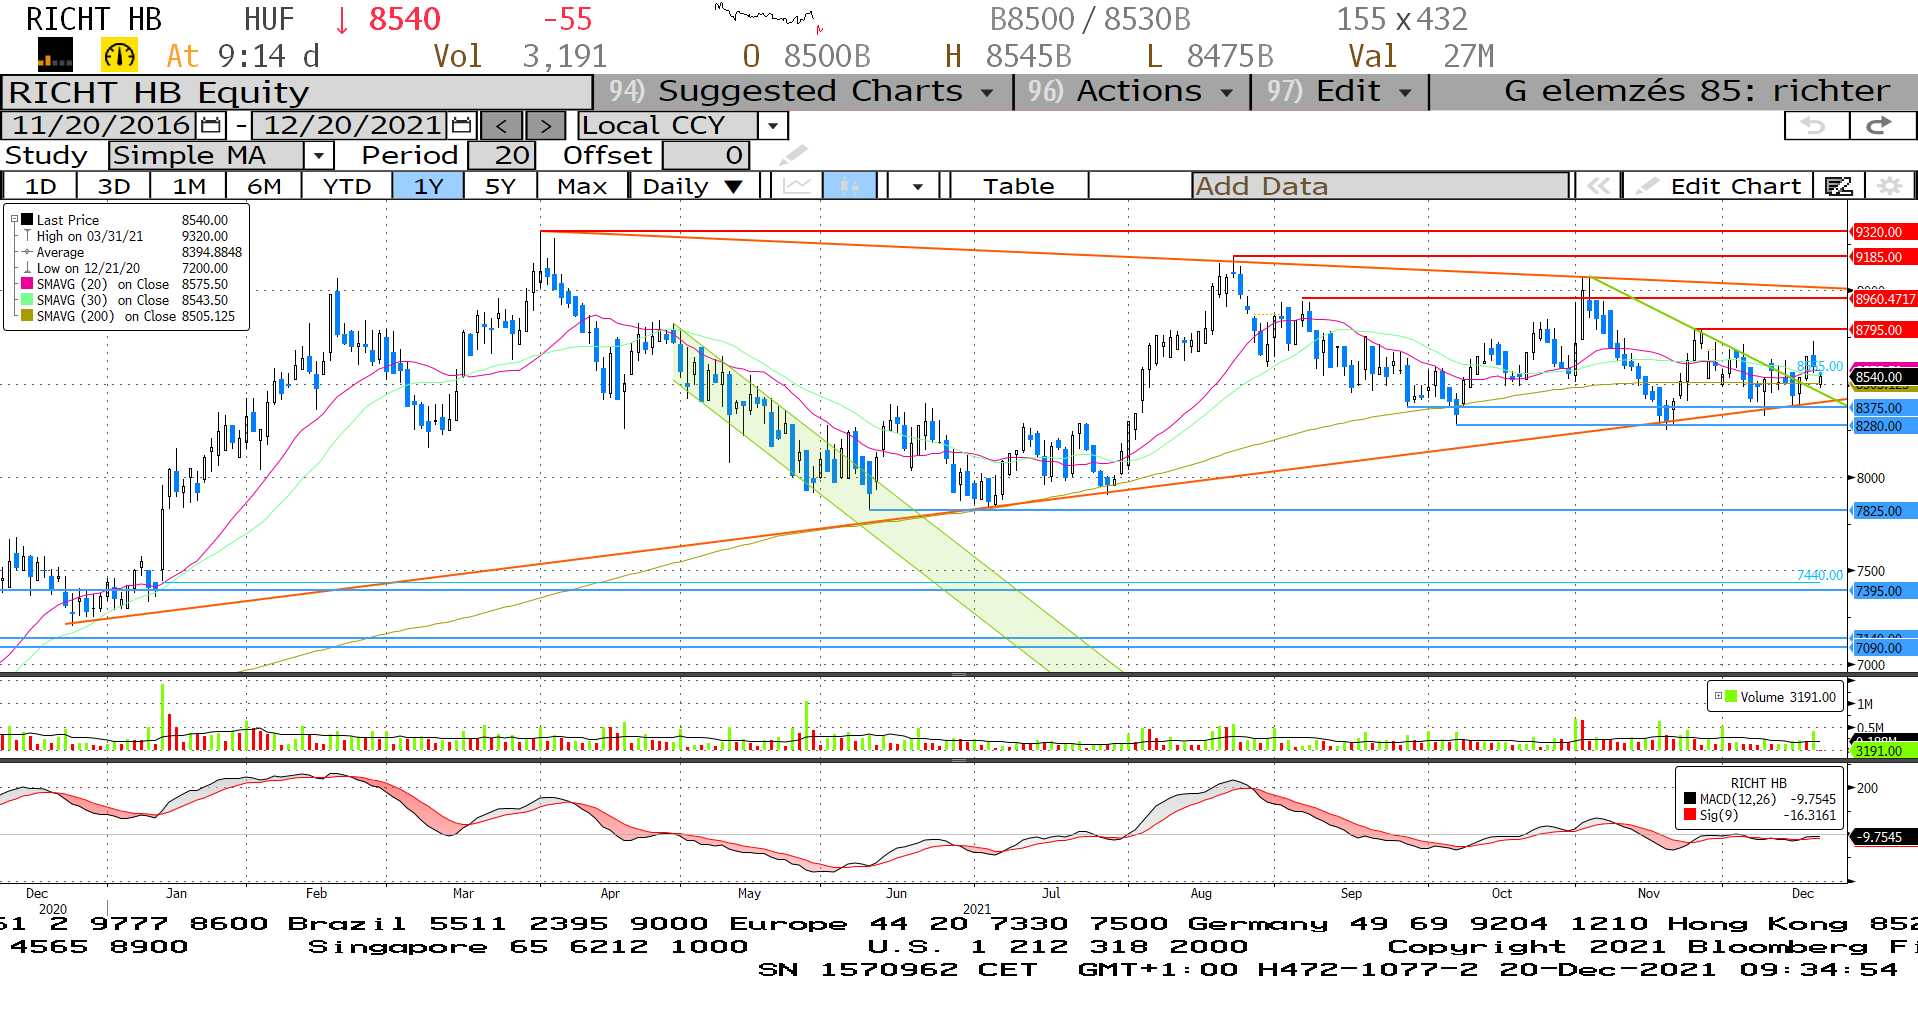Click the redo arrow button

pos(1881,125)
